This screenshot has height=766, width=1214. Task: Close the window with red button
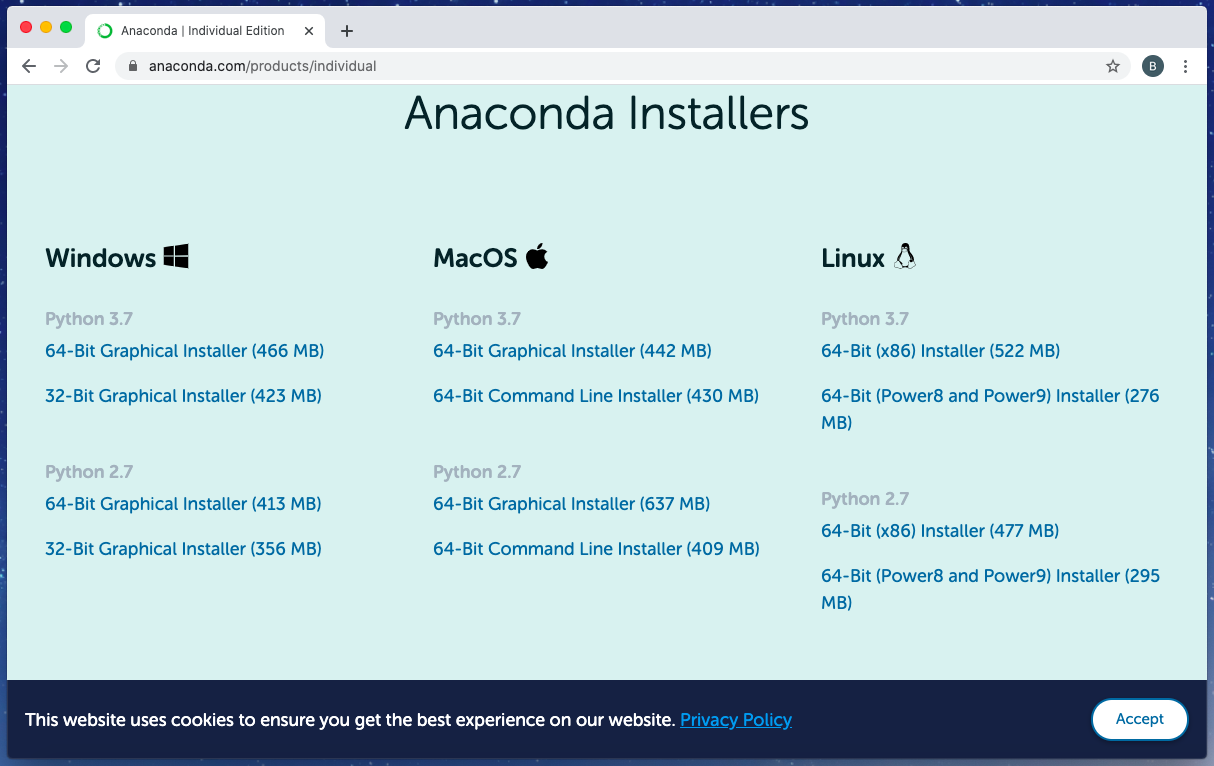(26, 28)
